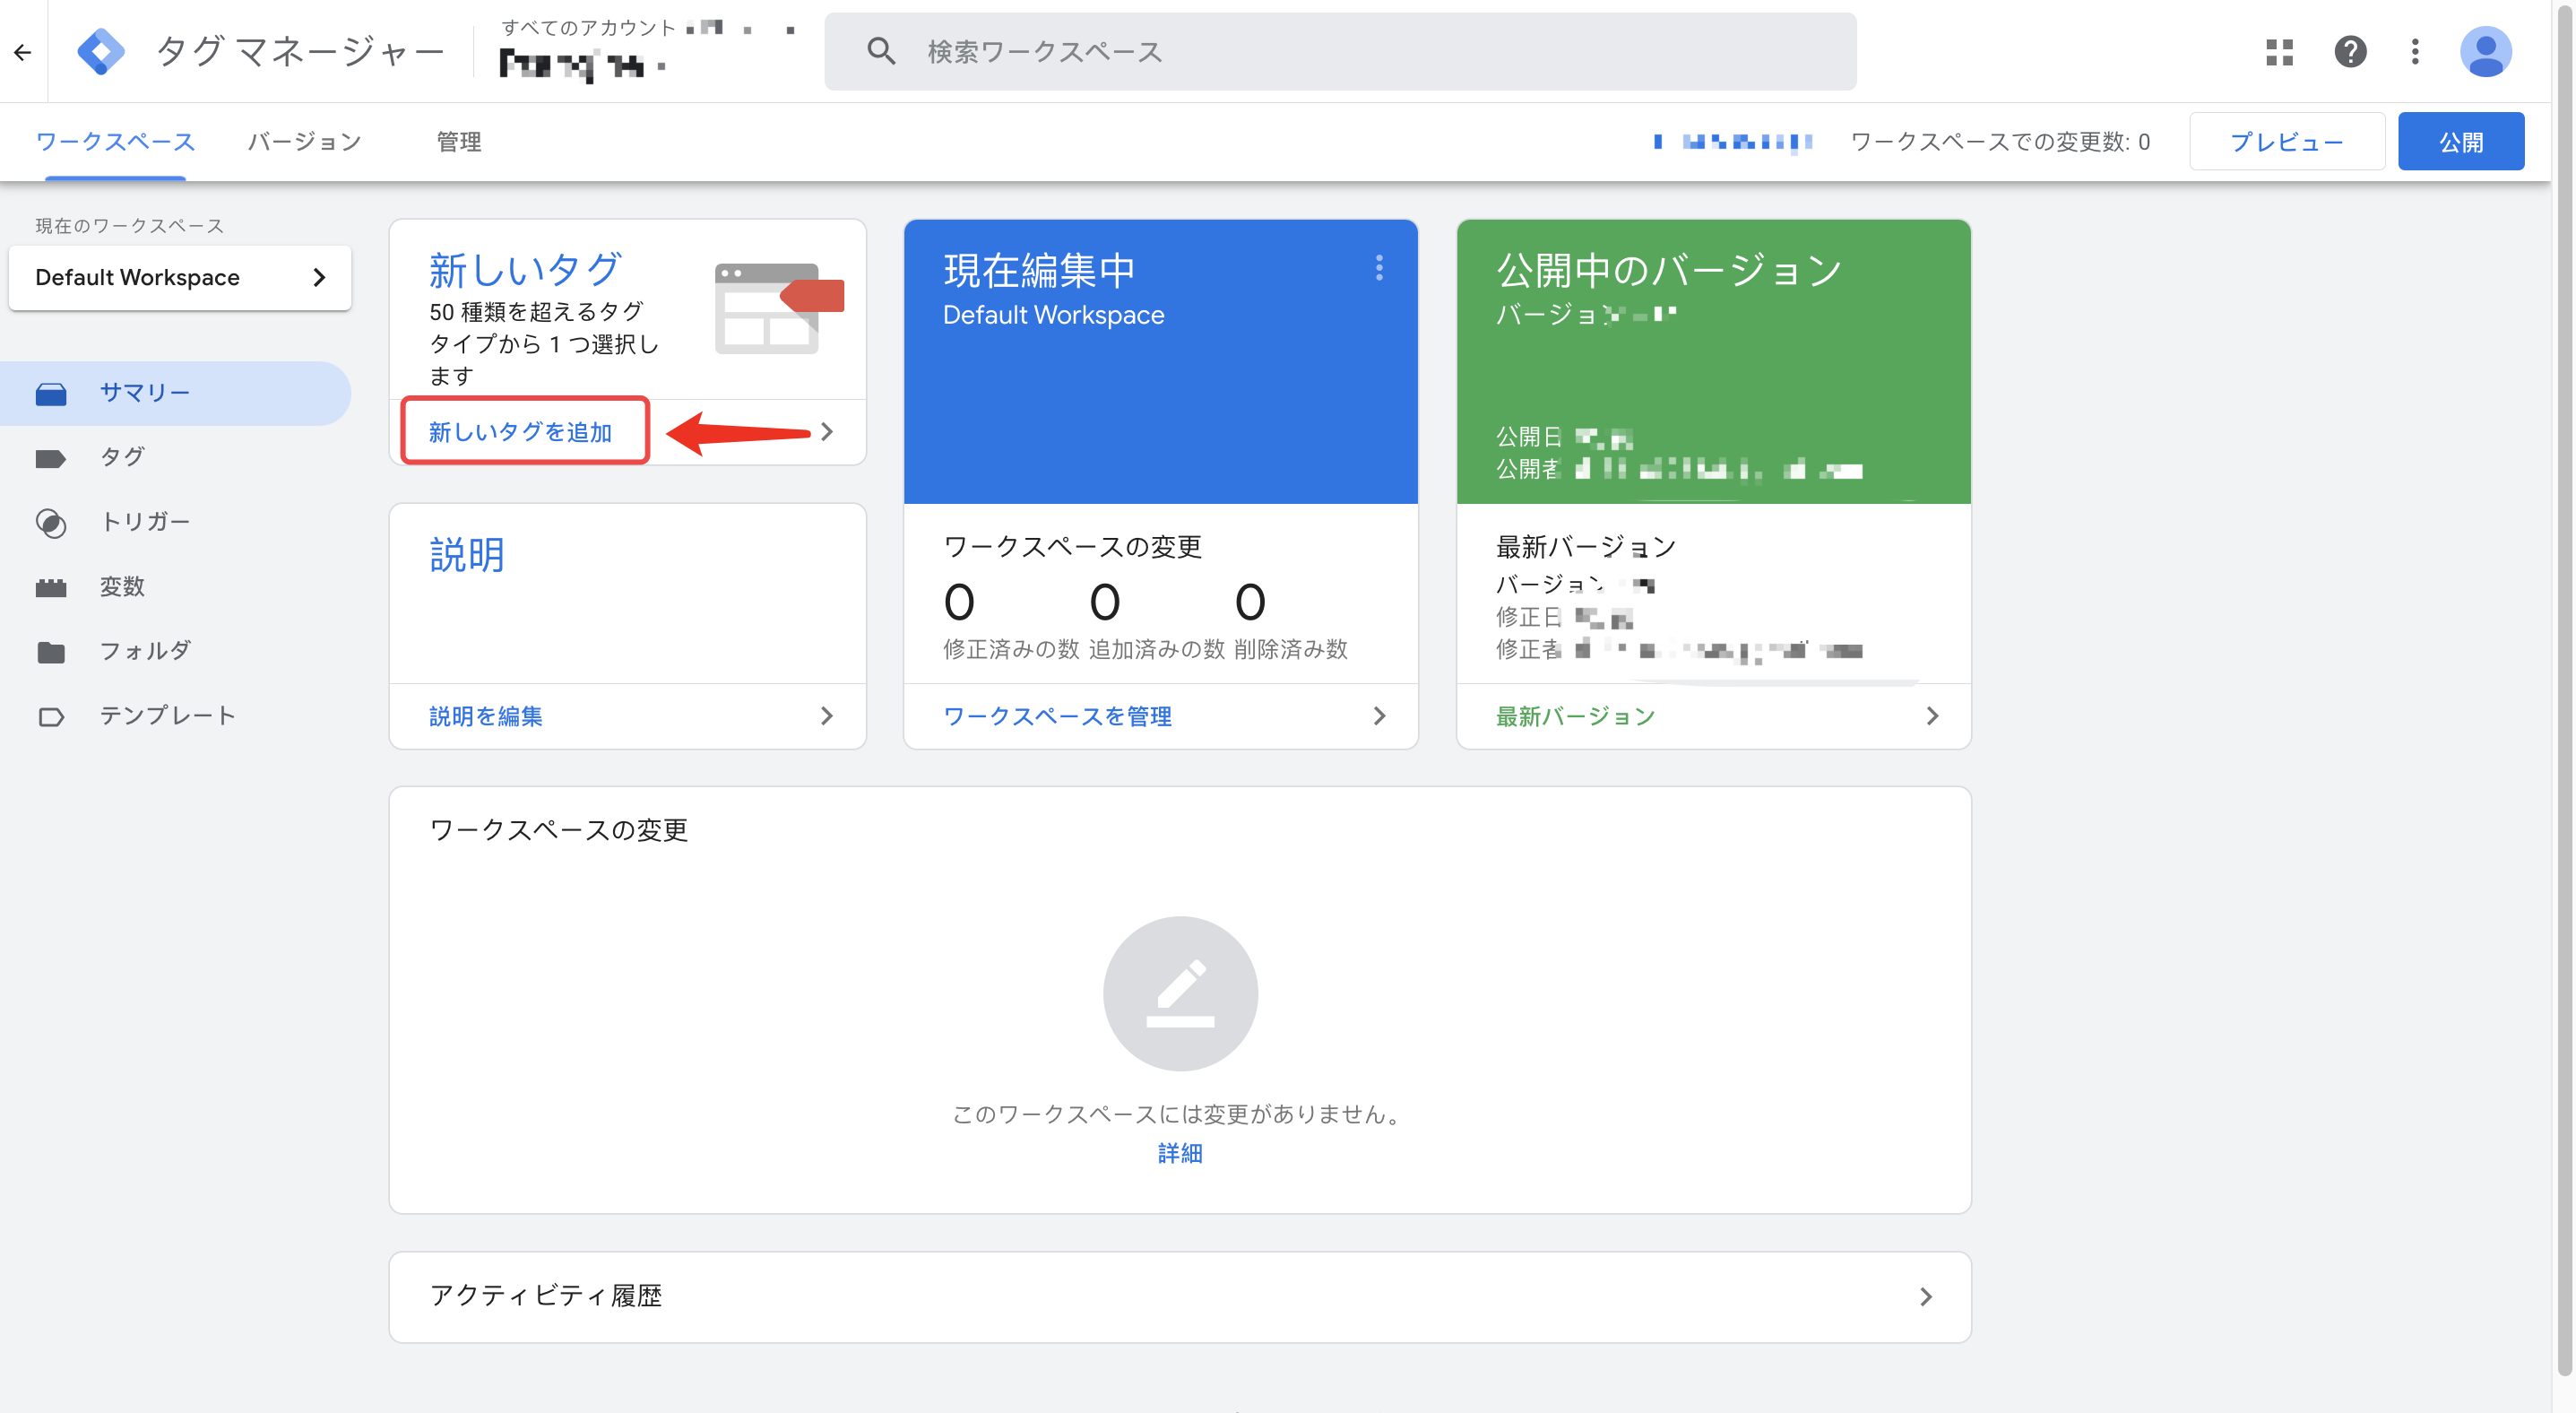Screen dimensions: 2576x1413
Task: Click the 追加済みの数 label
Action: (1157, 650)
